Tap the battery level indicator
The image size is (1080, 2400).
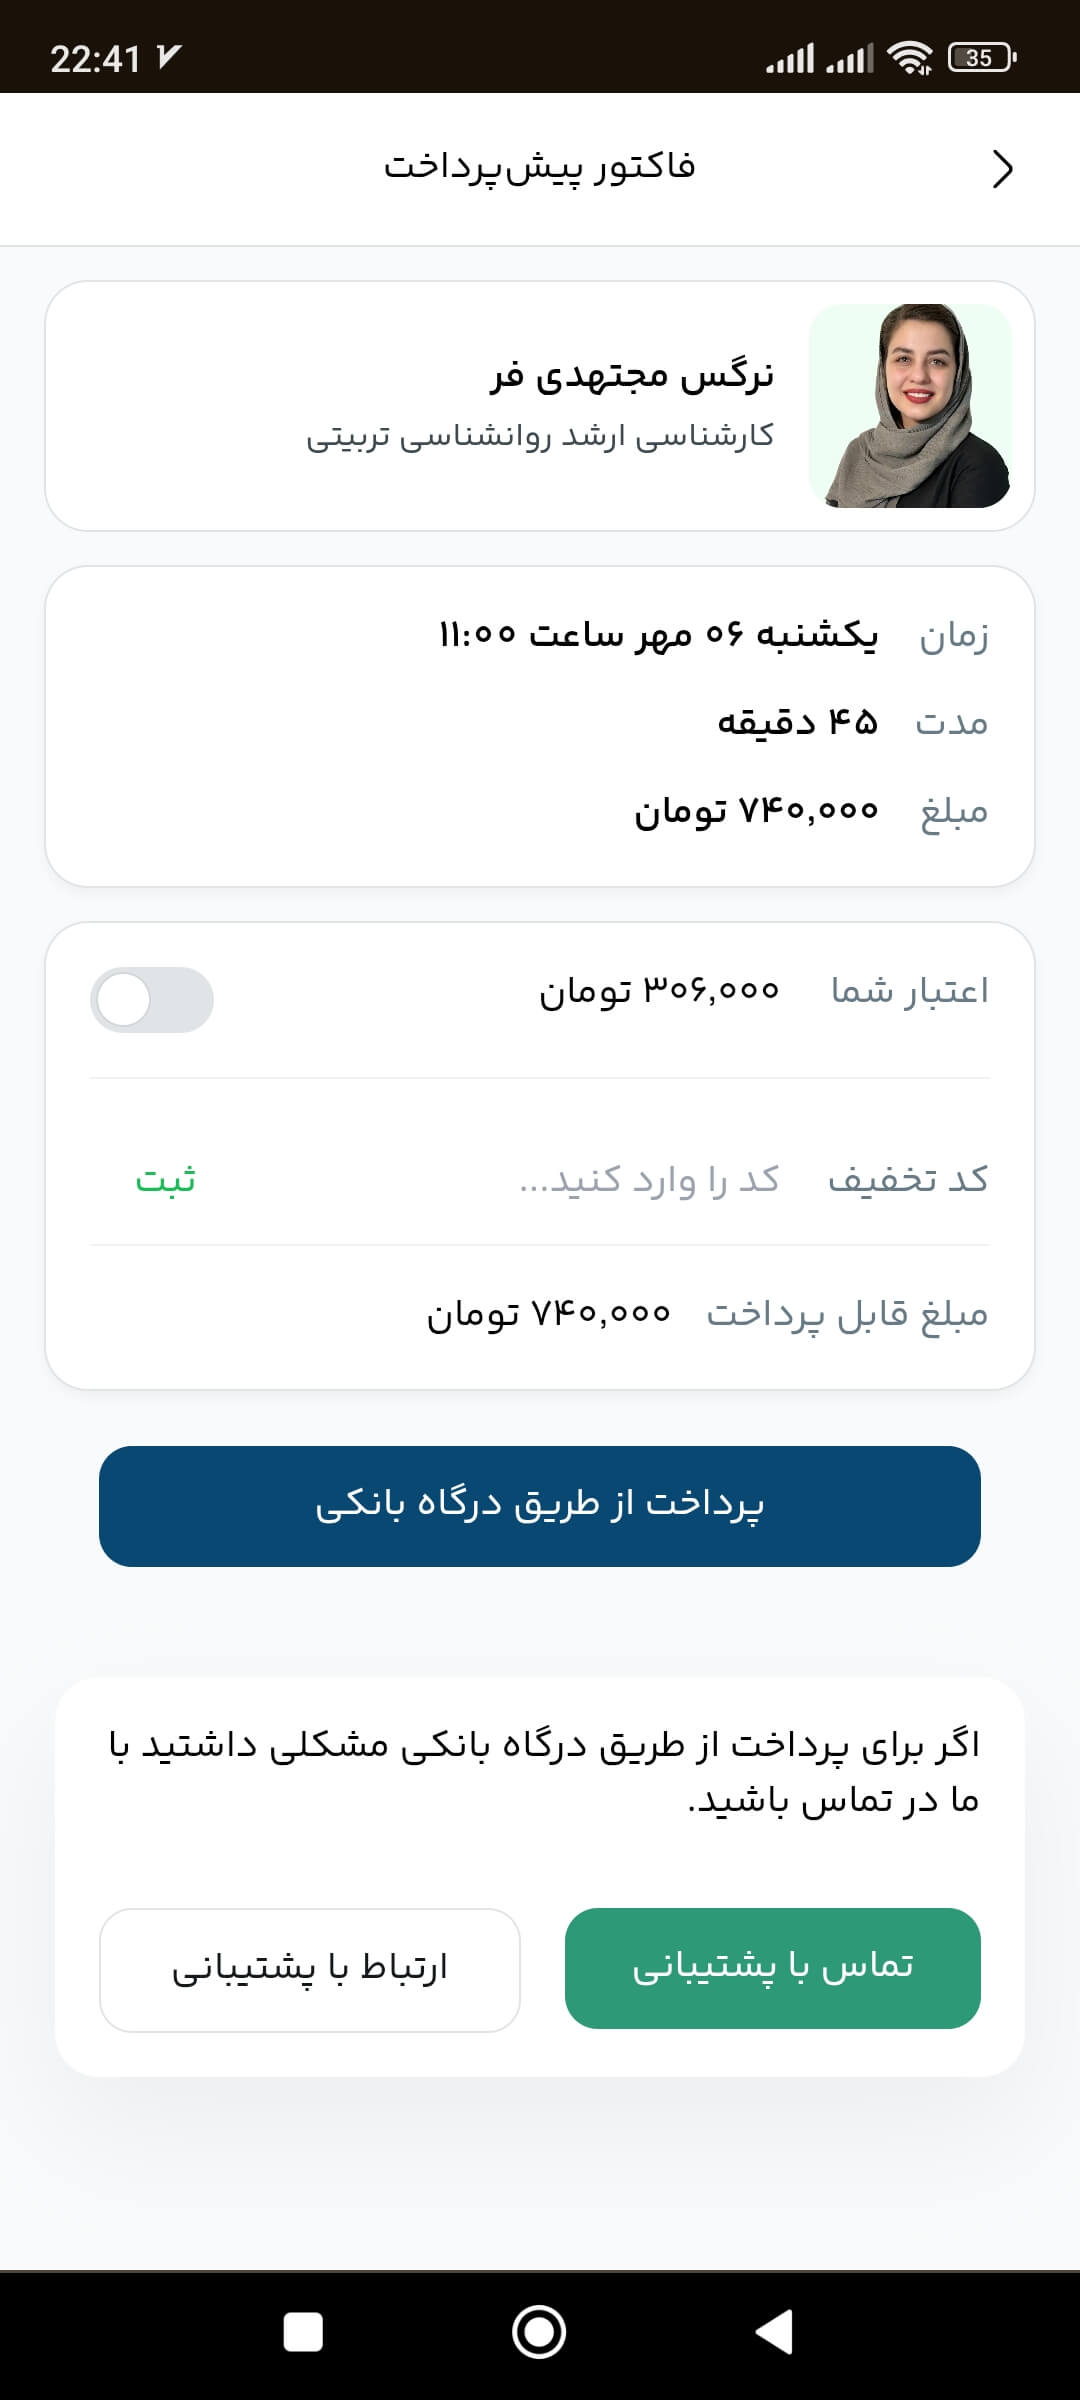(x=981, y=58)
